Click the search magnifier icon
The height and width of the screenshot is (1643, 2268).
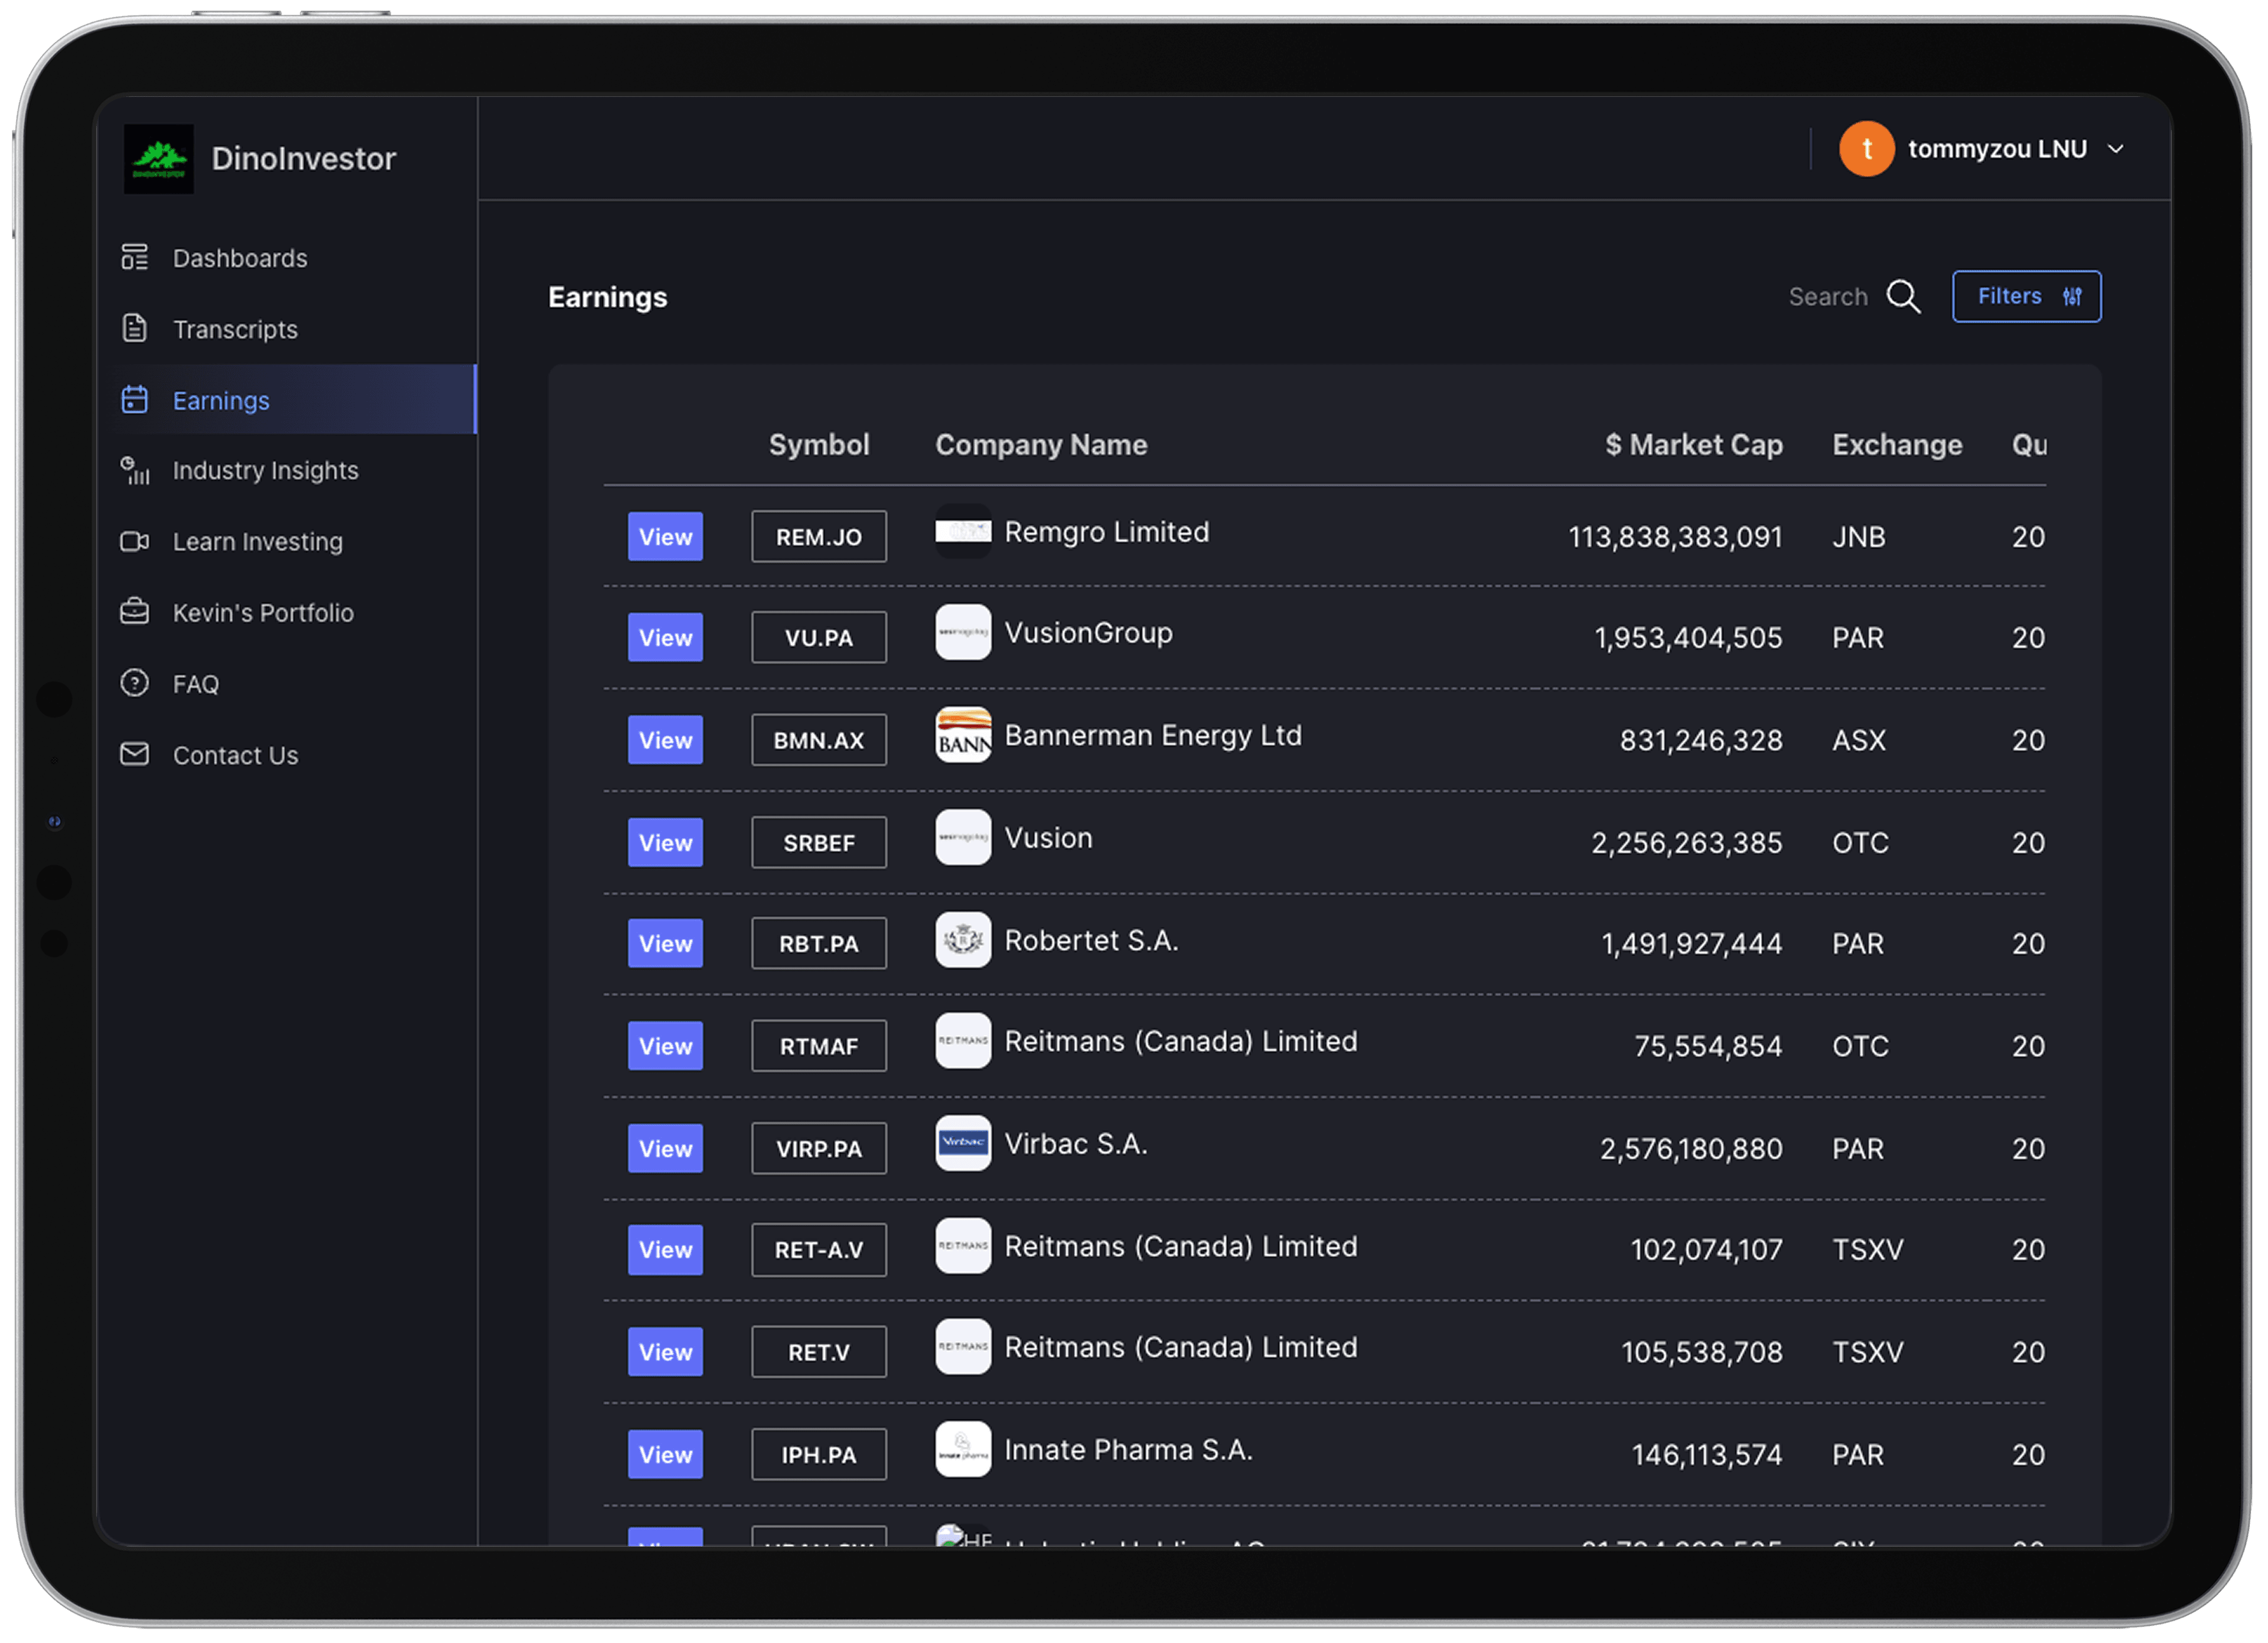(x=1904, y=297)
